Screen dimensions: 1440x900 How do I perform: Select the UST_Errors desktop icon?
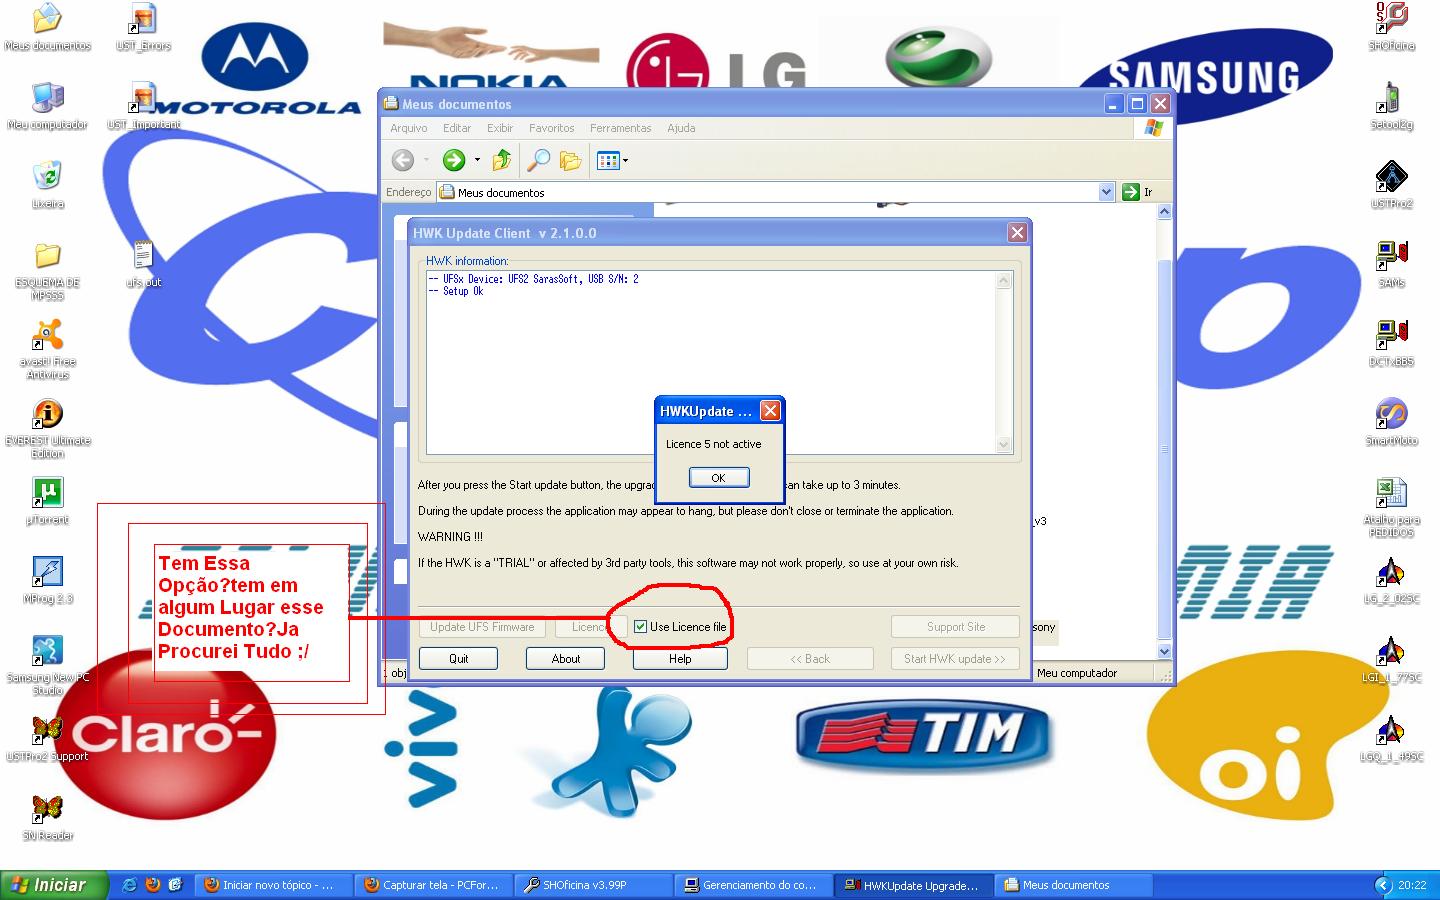coord(143,27)
